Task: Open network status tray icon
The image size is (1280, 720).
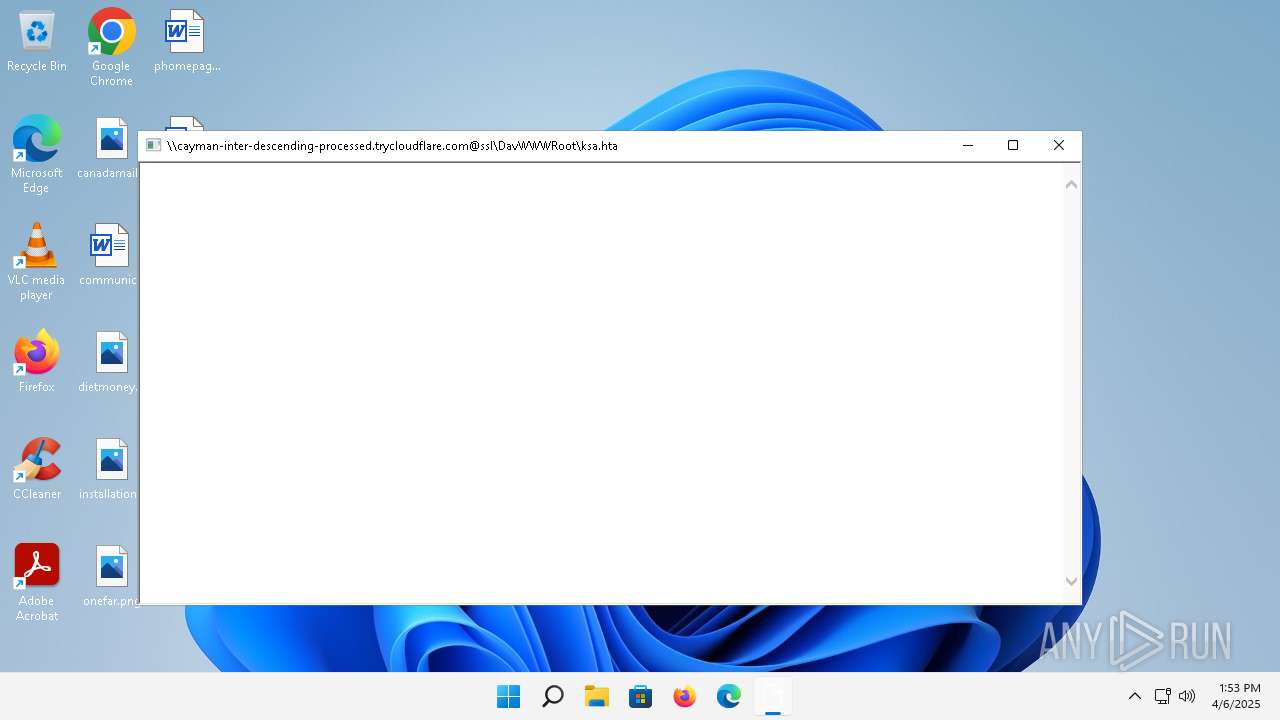Action: [1163, 696]
